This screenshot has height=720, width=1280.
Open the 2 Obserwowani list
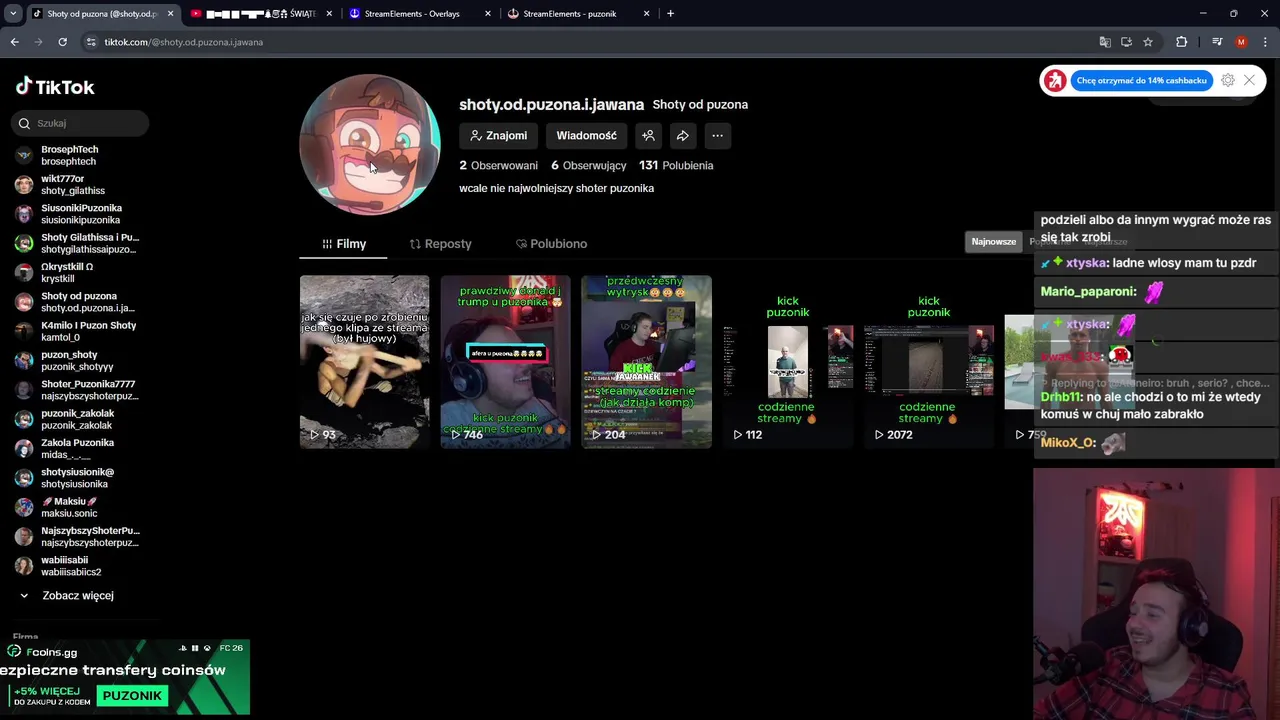(498, 166)
